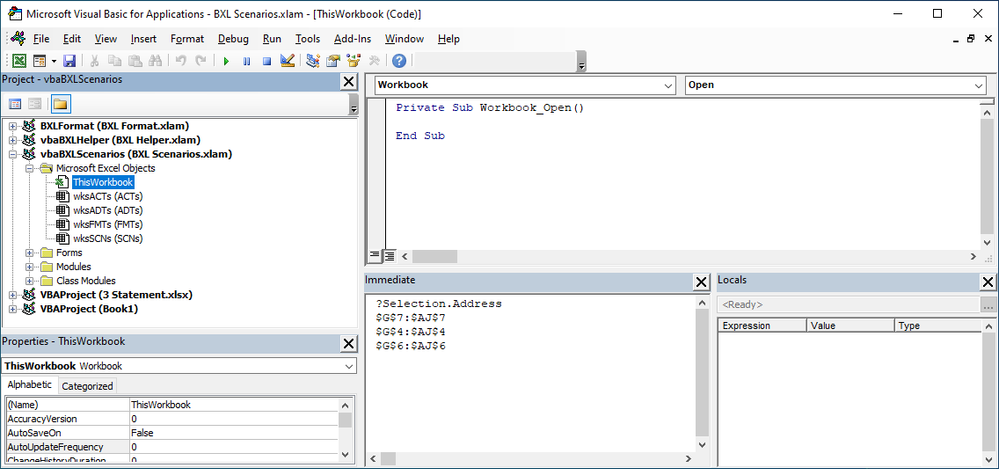This screenshot has width=999, height=469.
Task: Open the File menu
Action: coord(41,39)
